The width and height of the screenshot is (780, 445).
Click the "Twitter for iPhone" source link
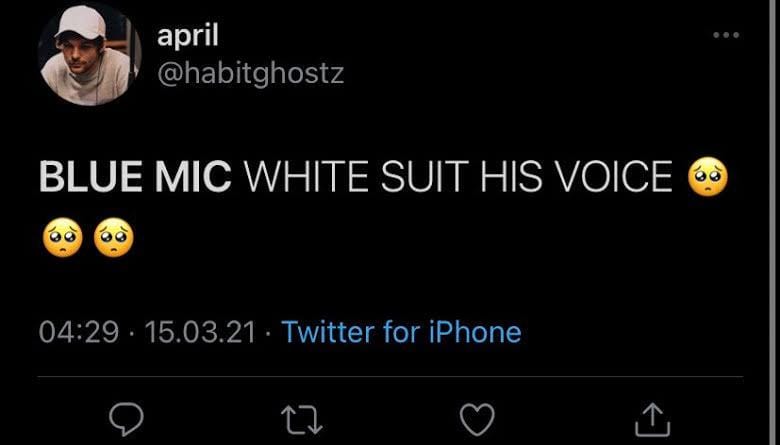click(x=401, y=332)
